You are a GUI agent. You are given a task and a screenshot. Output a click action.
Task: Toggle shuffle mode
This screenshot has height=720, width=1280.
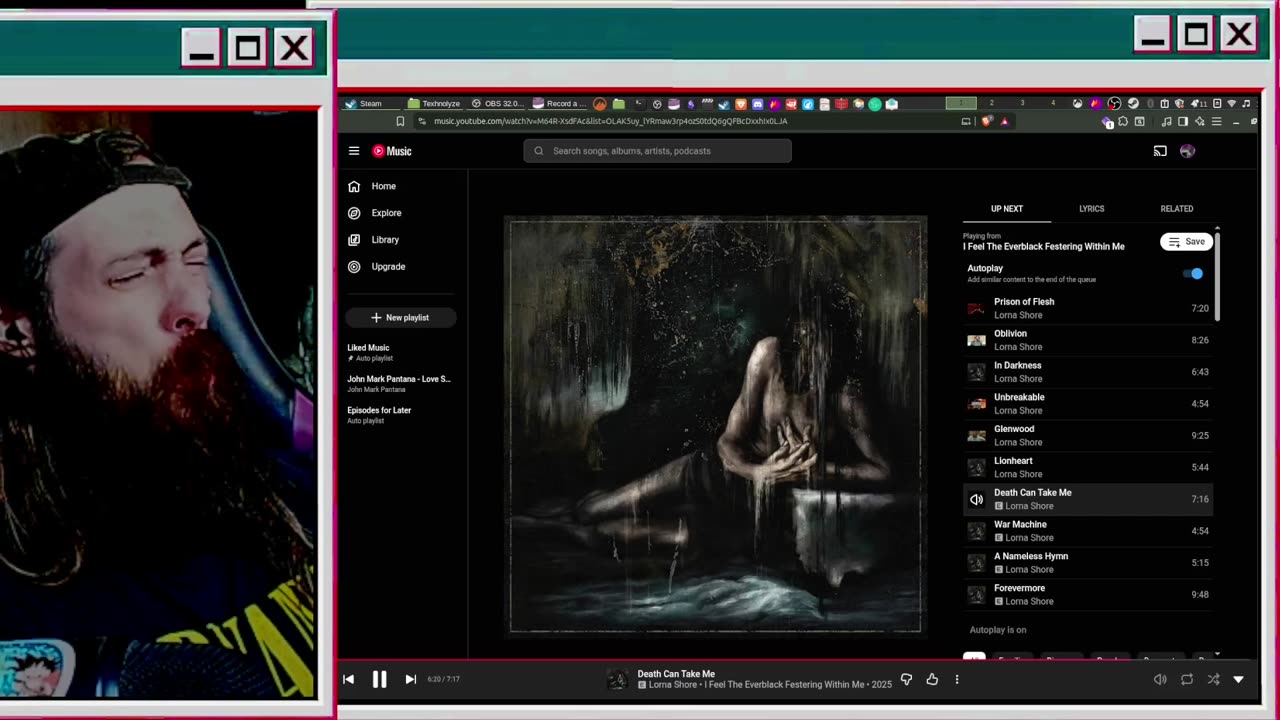1213,680
